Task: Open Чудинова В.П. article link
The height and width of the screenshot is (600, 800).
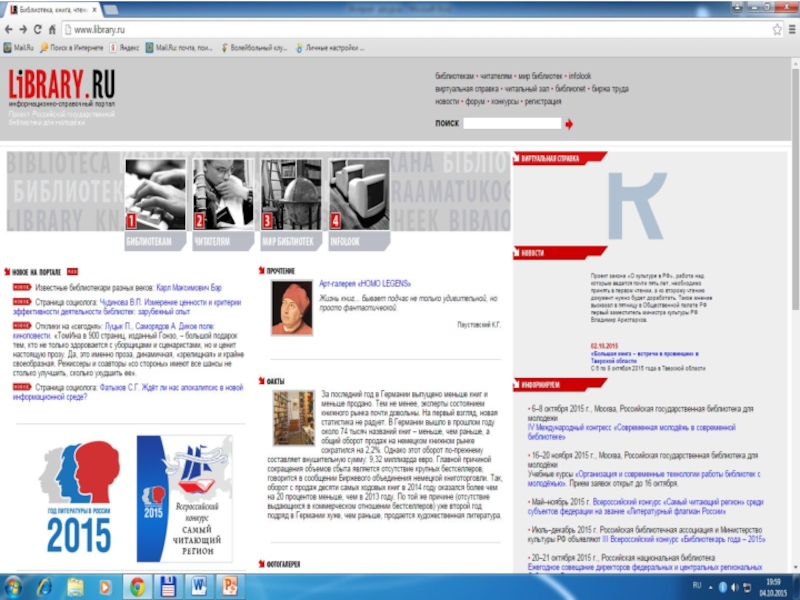Action: pyautogui.click(x=127, y=307)
